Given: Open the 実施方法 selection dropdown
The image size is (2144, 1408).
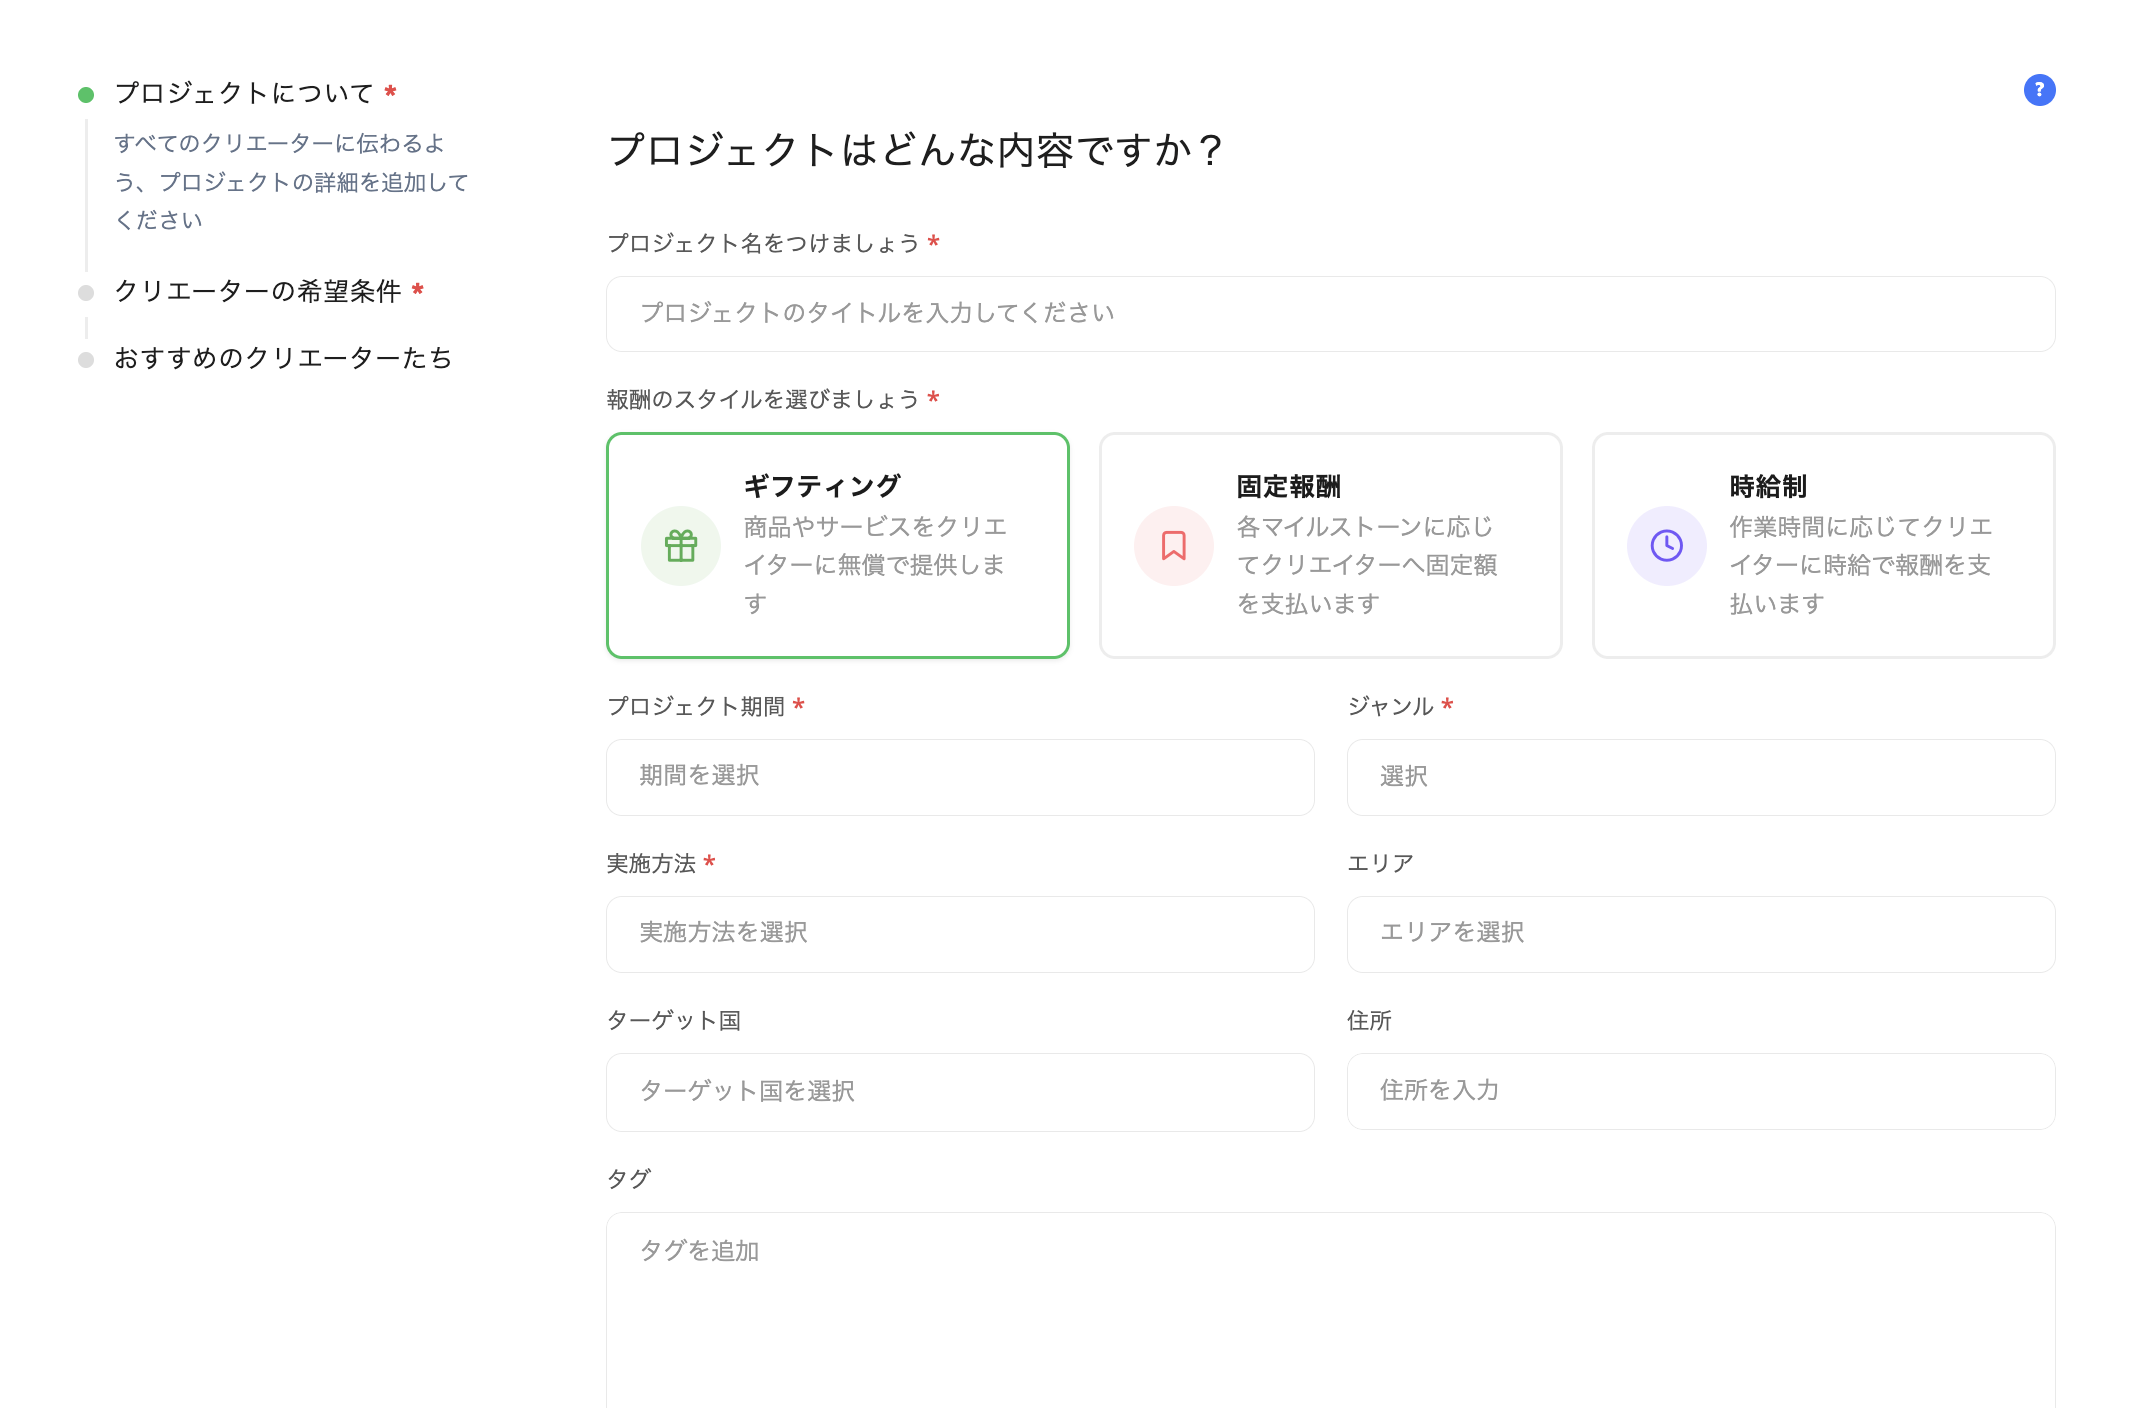Looking at the screenshot, I should tap(960, 934).
